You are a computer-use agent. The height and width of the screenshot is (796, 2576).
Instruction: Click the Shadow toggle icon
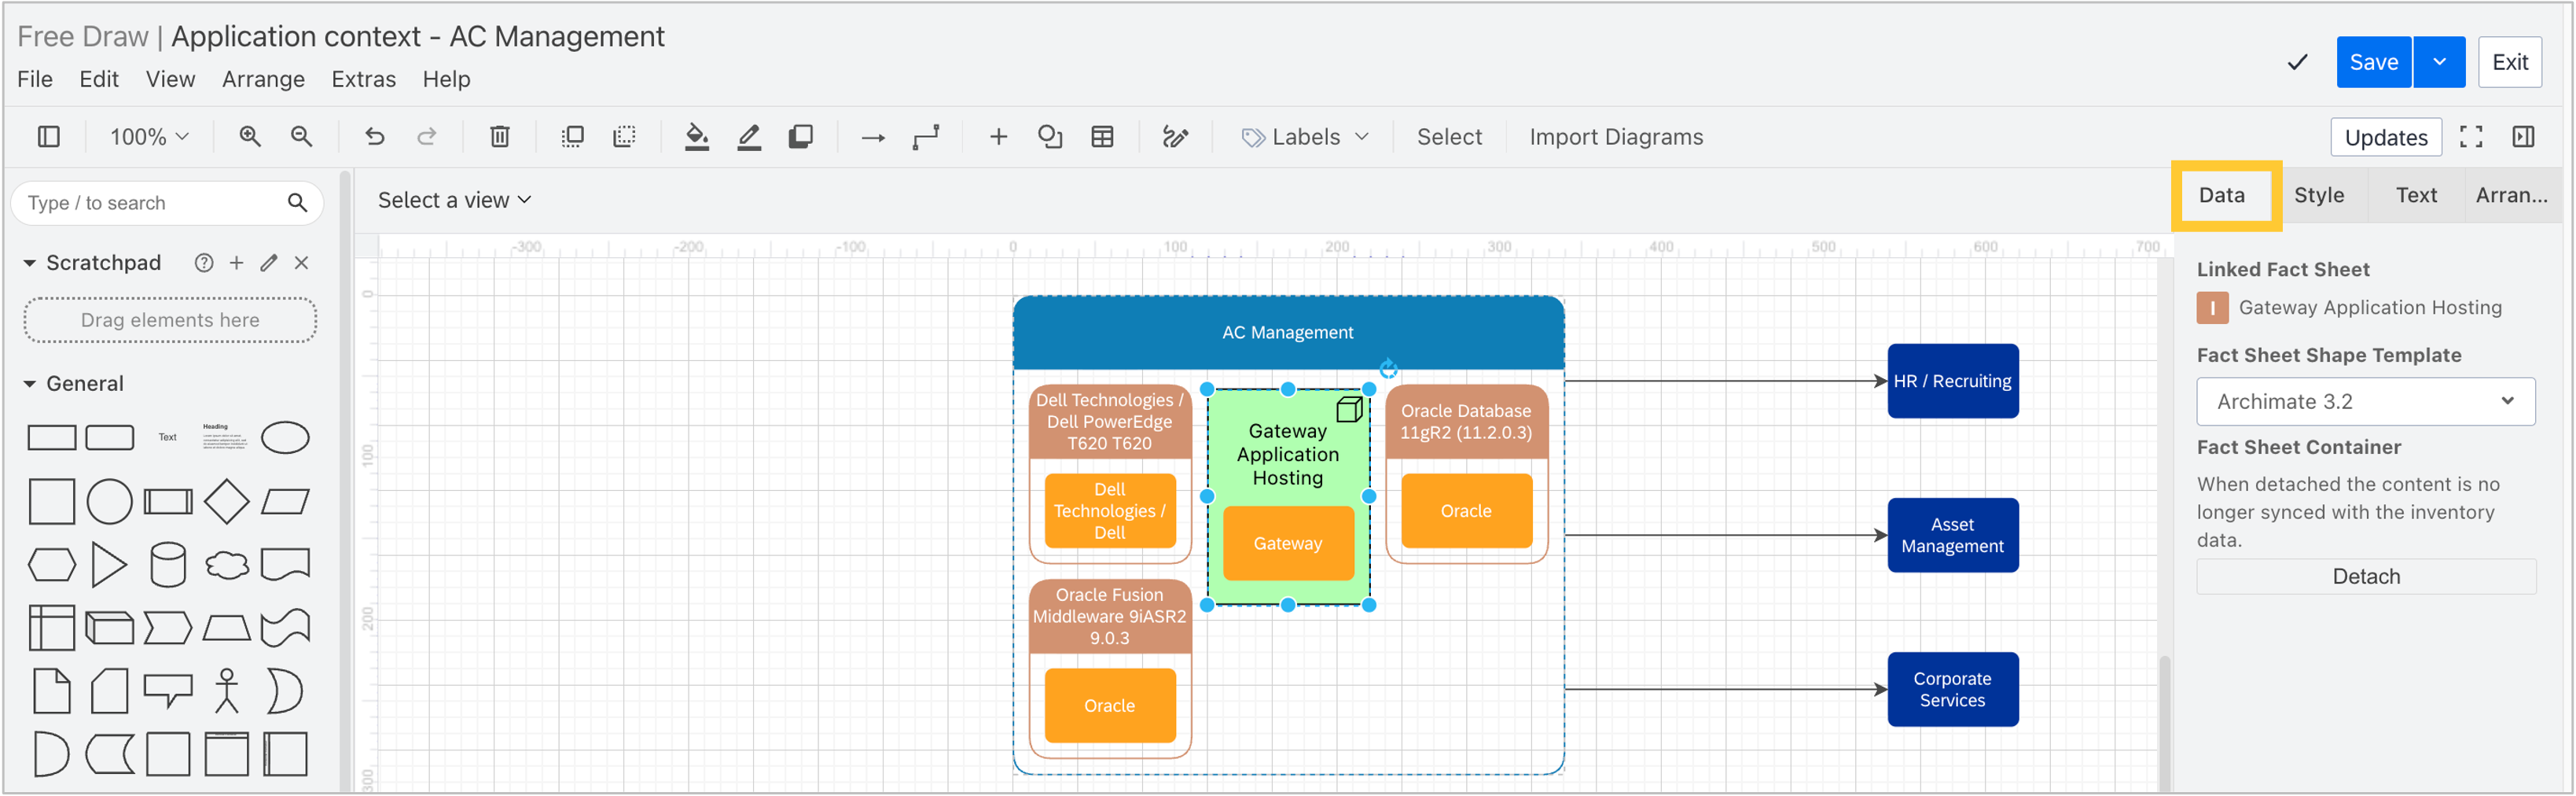[801, 137]
